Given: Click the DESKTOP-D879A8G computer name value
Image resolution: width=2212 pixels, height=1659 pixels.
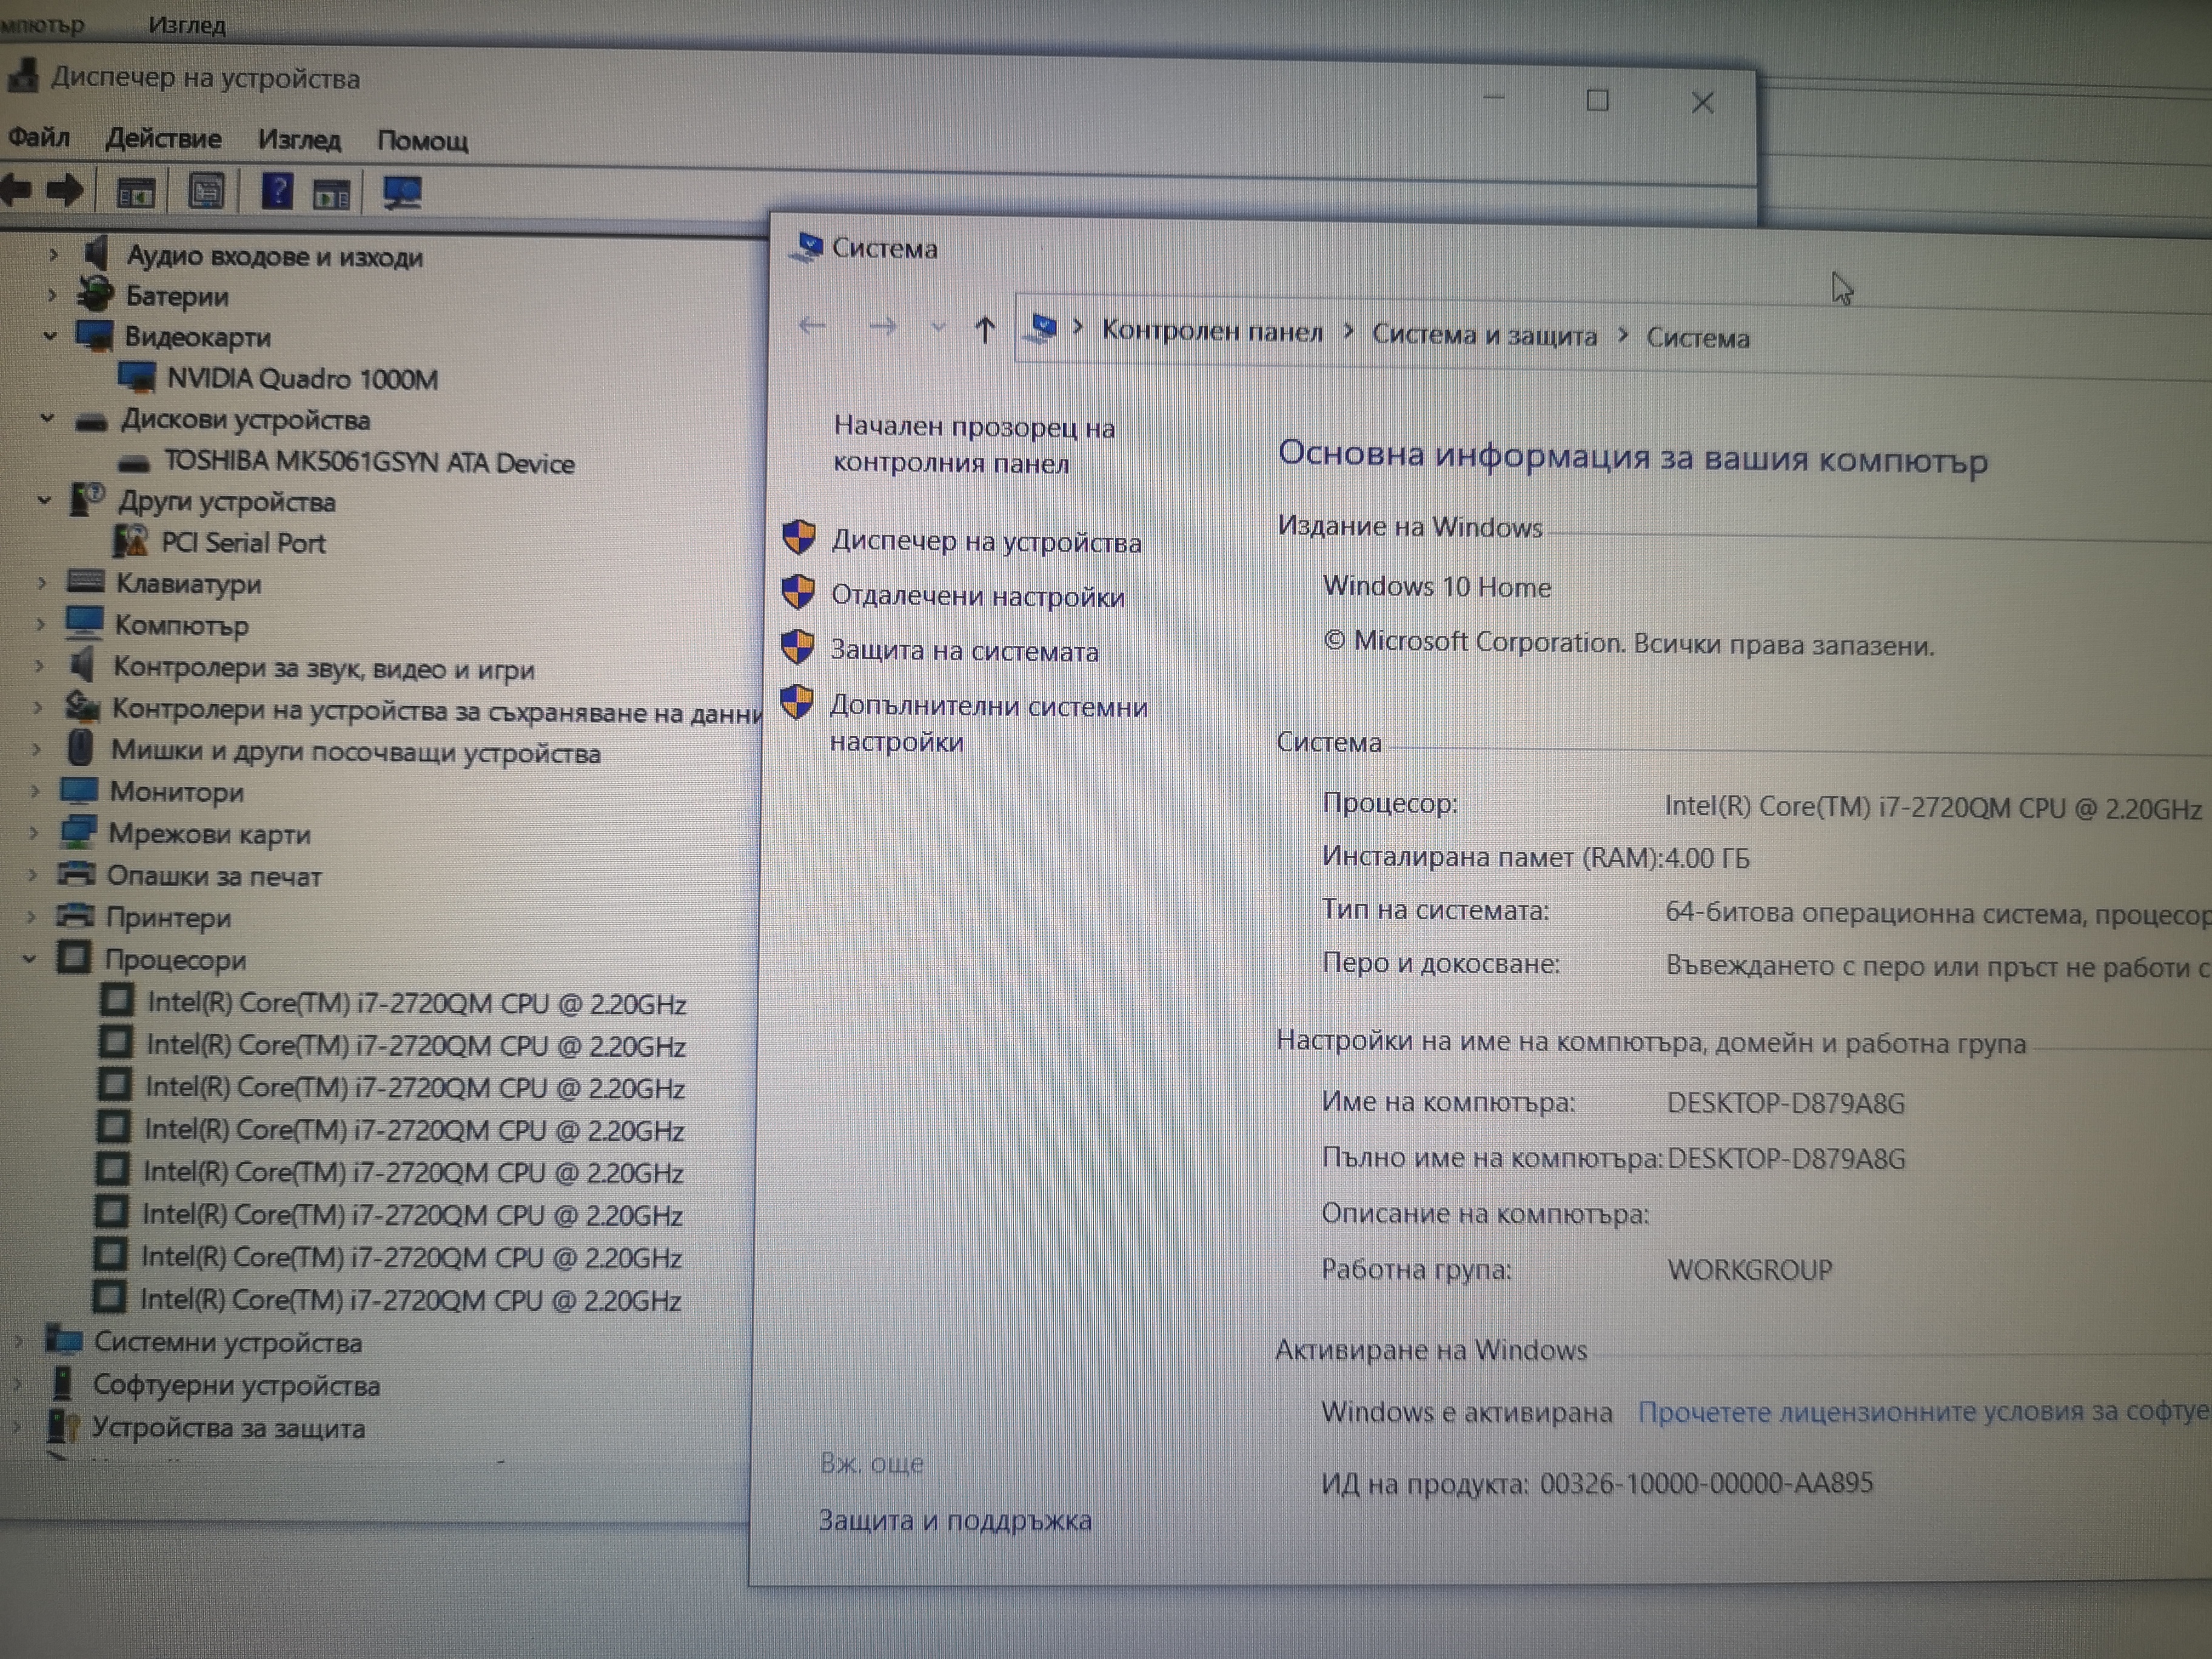Looking at the screenshot, I should pyautogui.click(x=1786, y=1103).
